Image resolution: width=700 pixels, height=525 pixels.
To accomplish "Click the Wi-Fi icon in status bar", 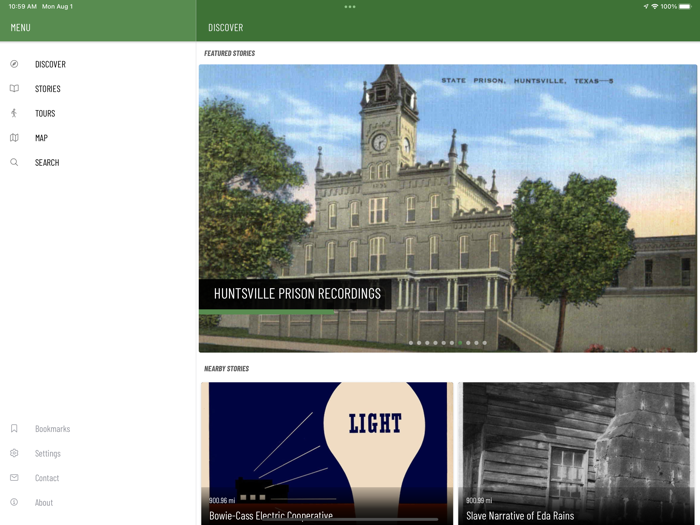I will pos(655,6).
